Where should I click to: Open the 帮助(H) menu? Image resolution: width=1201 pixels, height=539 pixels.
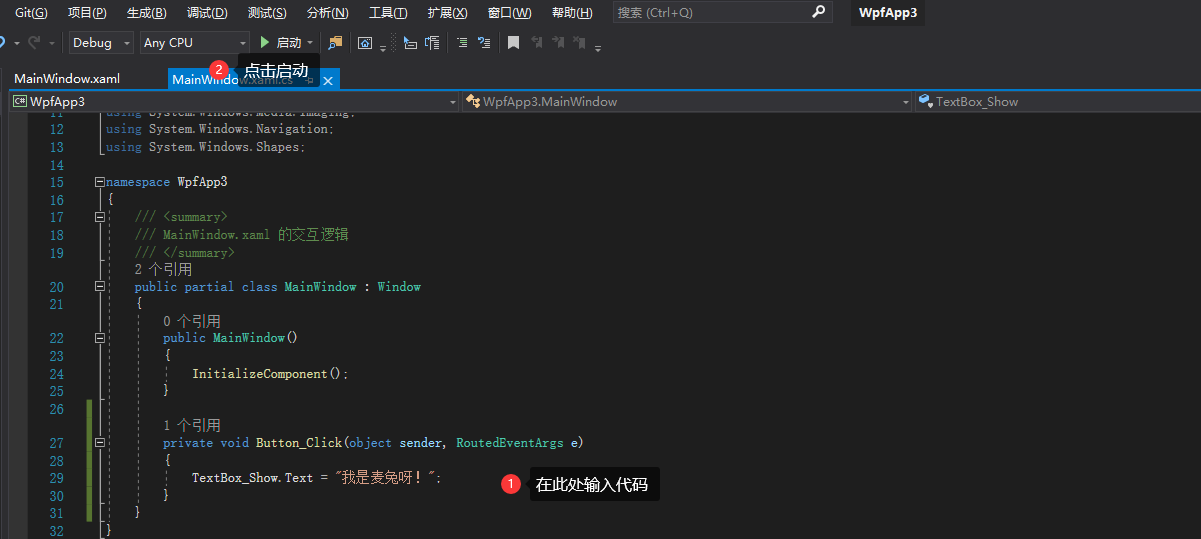coord(572,13)
